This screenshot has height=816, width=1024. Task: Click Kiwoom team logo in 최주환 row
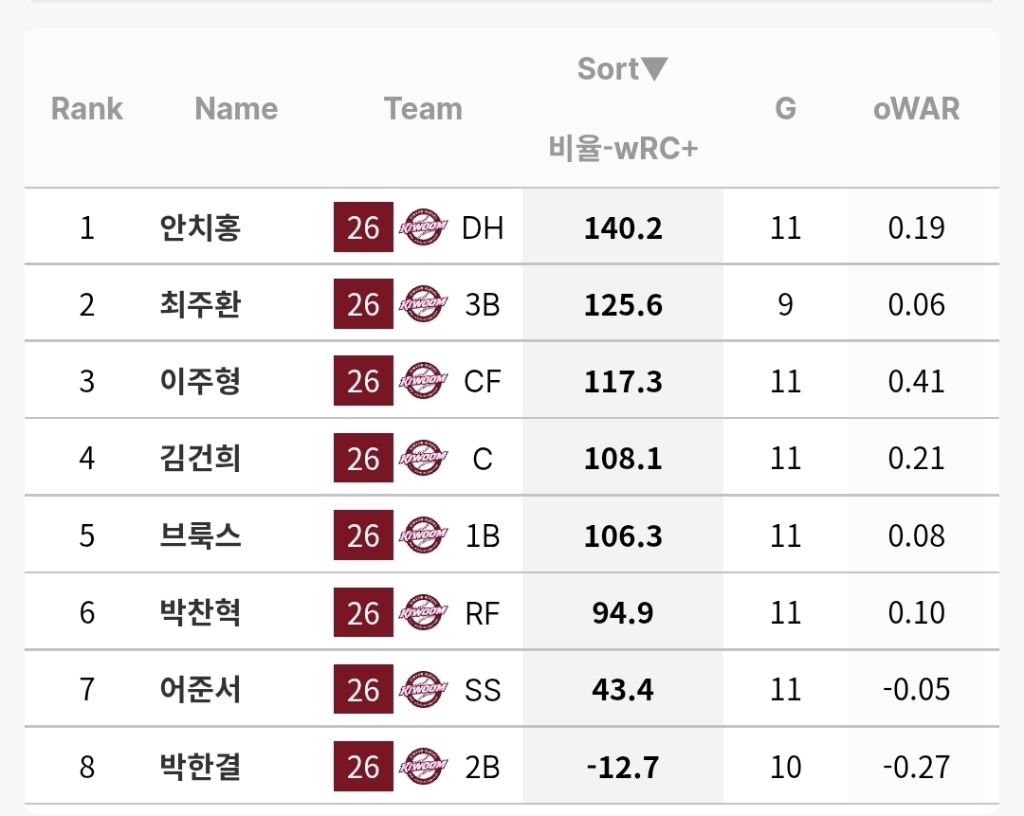(423, 305)
